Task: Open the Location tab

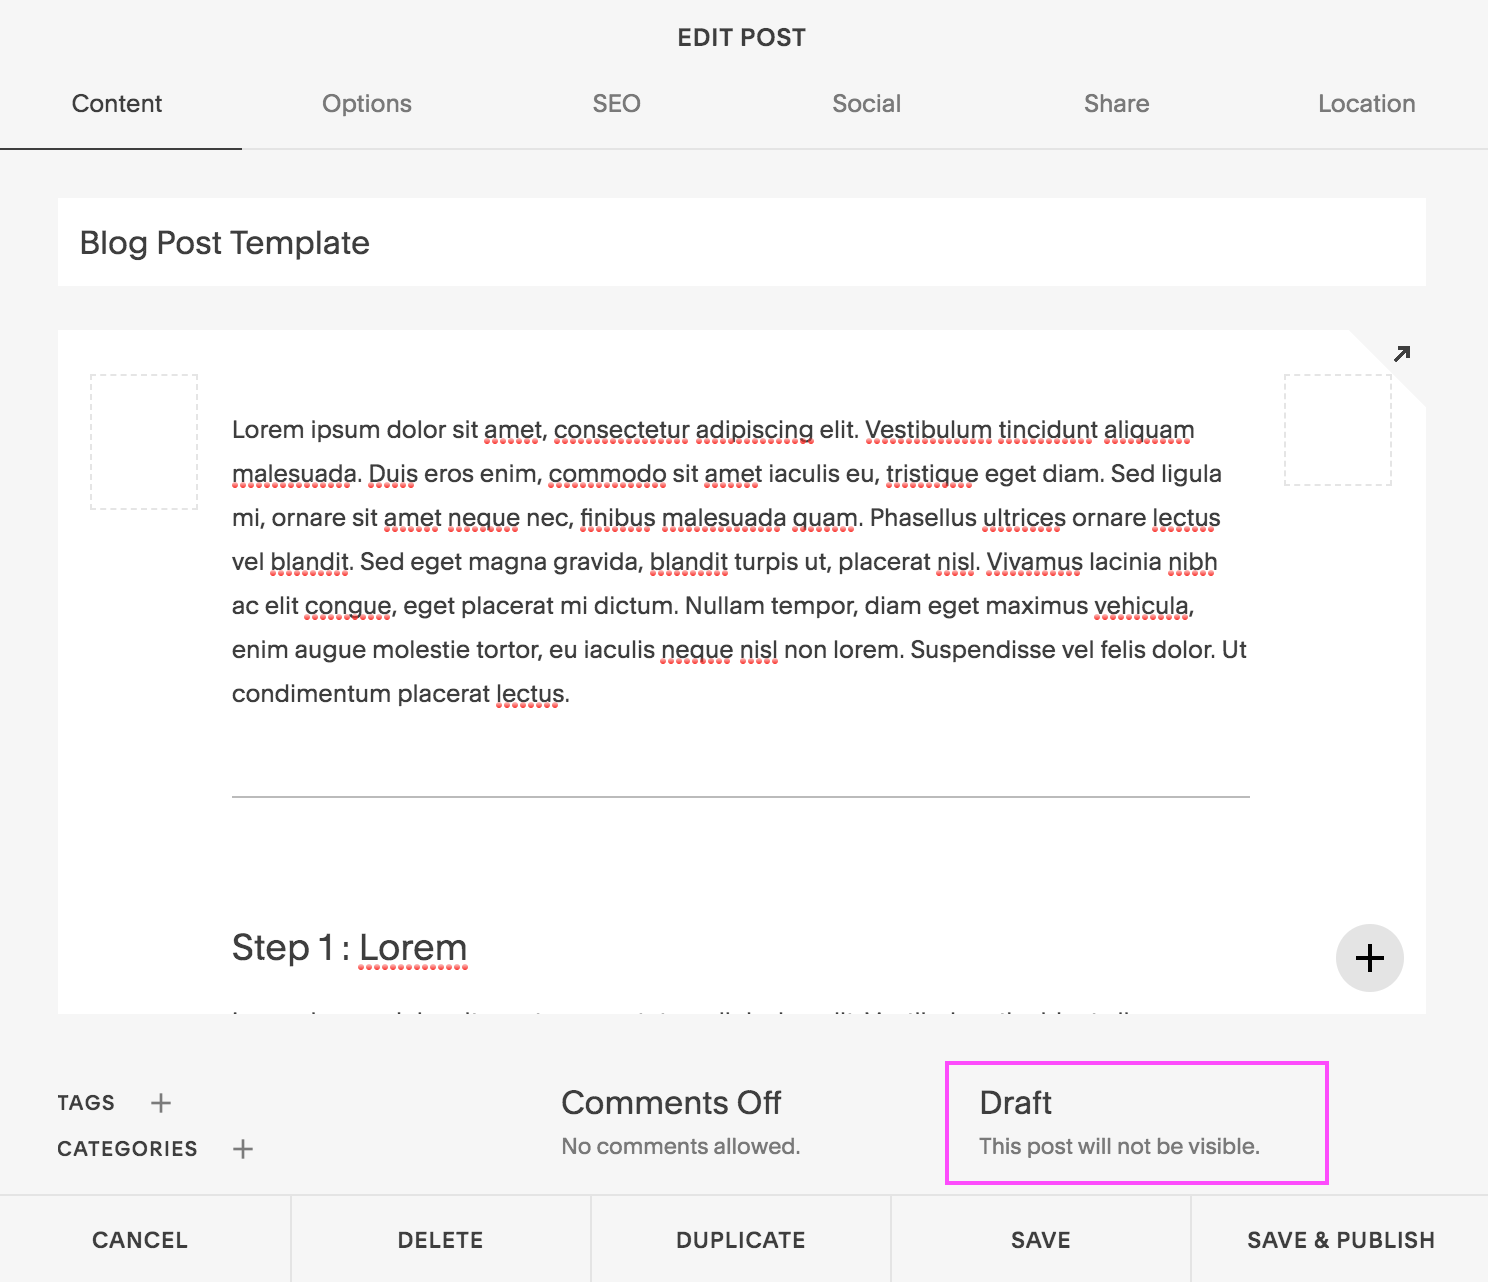Action: (x=1366, y=103)
